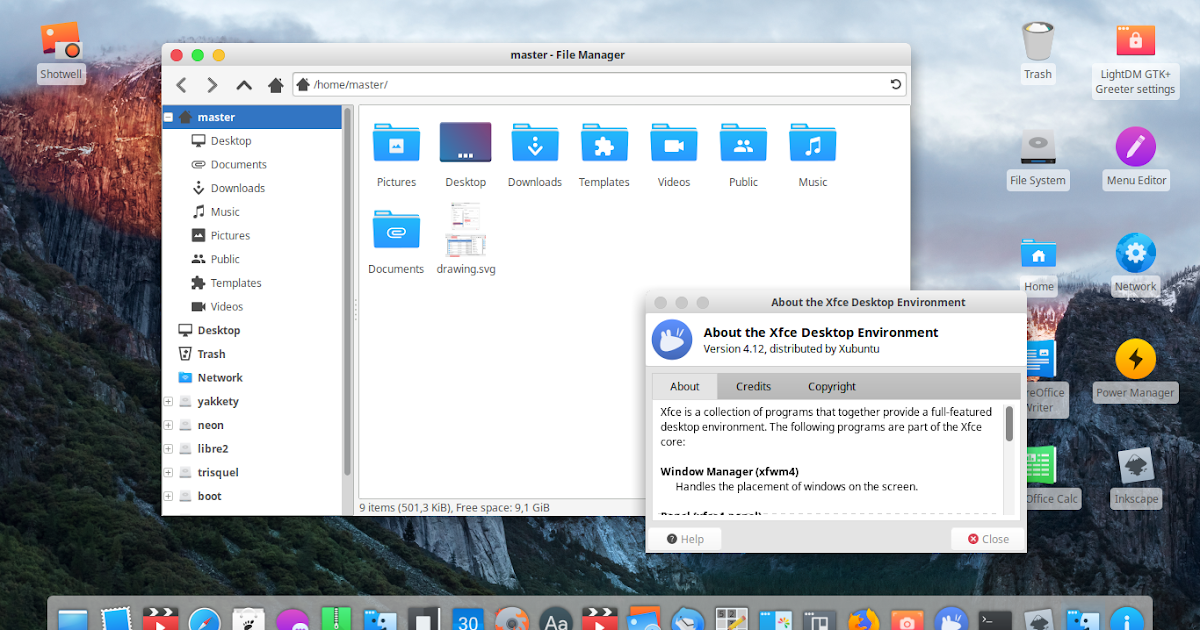
Task: Expand the libre2 volume node
Action: tap(168, 449)
